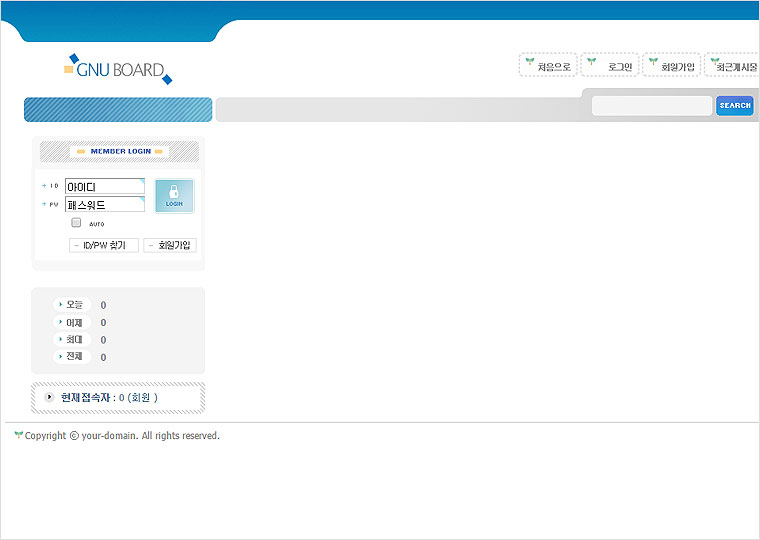Focus the 패스워드 password field
Image resolution: width=760 pixels, height=540 pixels.
coord(105,205)
